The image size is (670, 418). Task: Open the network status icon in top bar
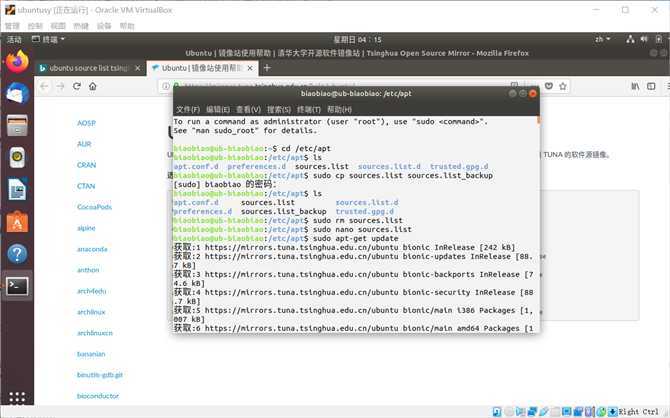coord(630,39)
